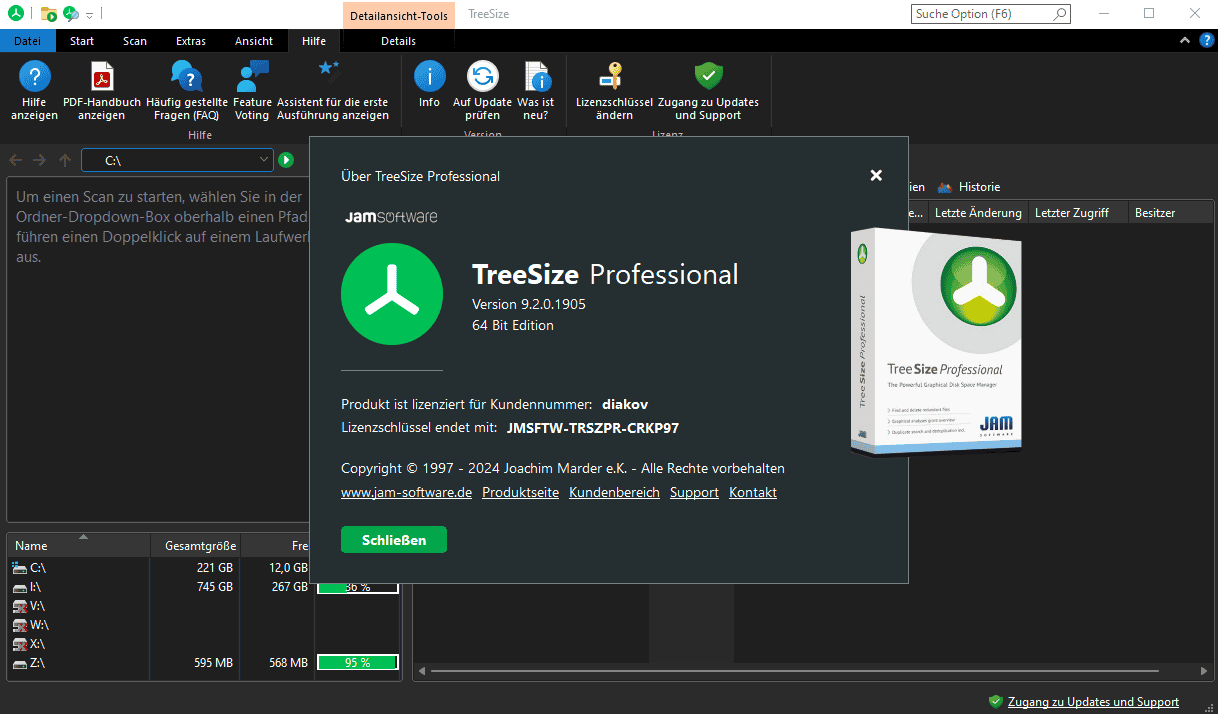Click the Version 9.2.0.1905 text

(x=529, y=304)
